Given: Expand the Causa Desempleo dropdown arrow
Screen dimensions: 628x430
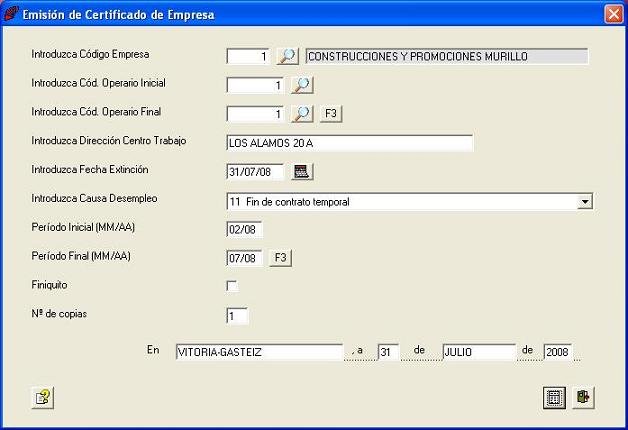Looking at the screenshot, I should pos(585,201).
